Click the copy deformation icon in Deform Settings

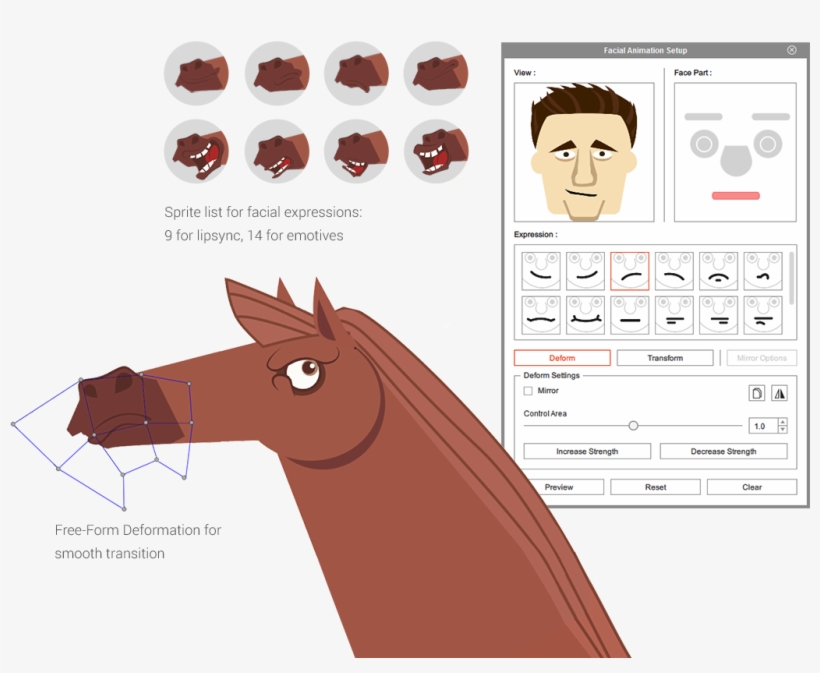click(x=759, y=392)
